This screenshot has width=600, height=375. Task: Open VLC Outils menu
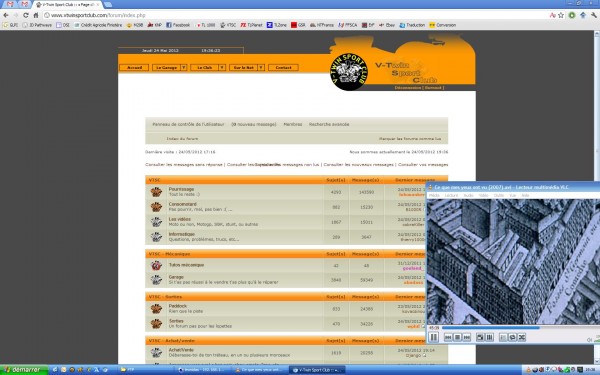pyautogui.click(x=499, y=195)
